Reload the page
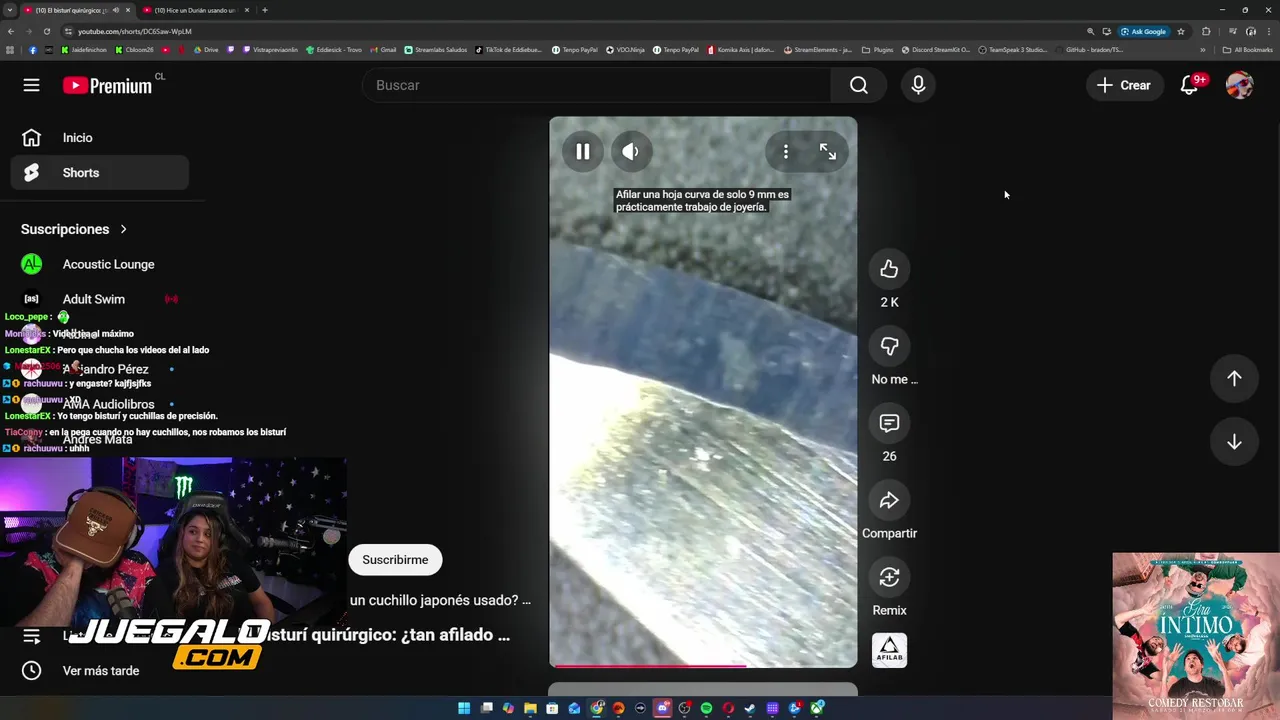This screenshot has width=1280, height=720. (x=46, y=31)
